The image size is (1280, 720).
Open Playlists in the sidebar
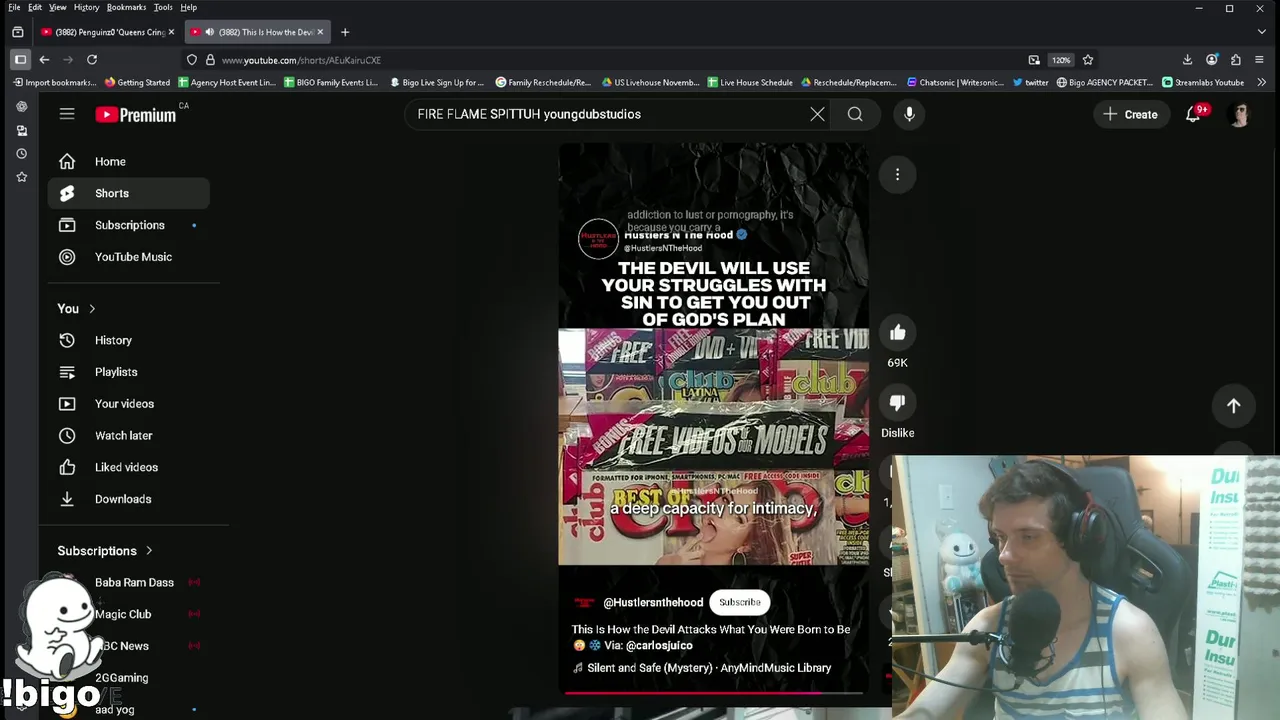(129, 372)
